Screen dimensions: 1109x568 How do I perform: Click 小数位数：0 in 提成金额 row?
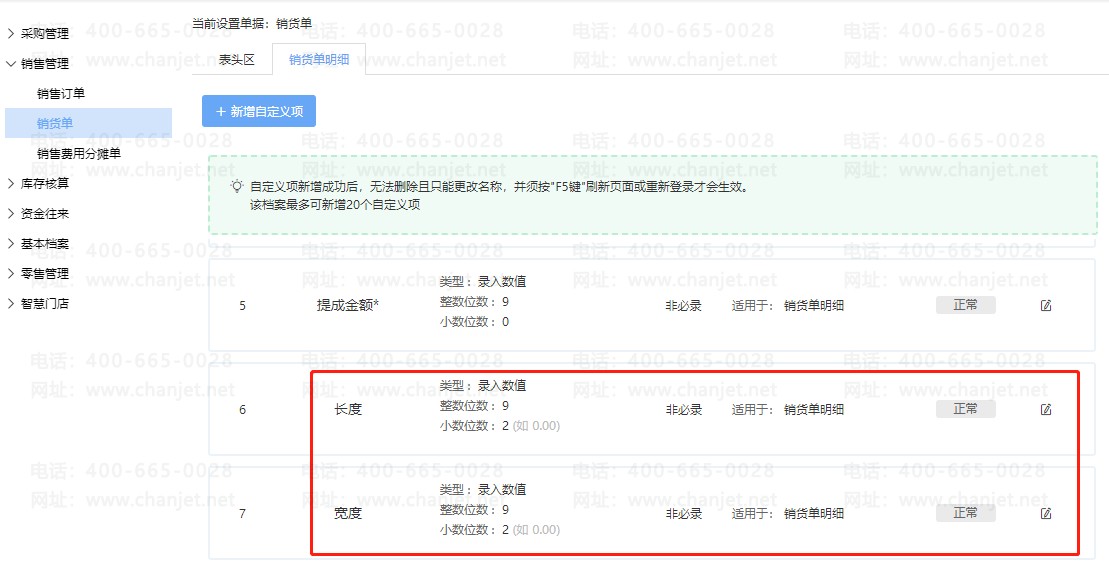pos(475,322)
